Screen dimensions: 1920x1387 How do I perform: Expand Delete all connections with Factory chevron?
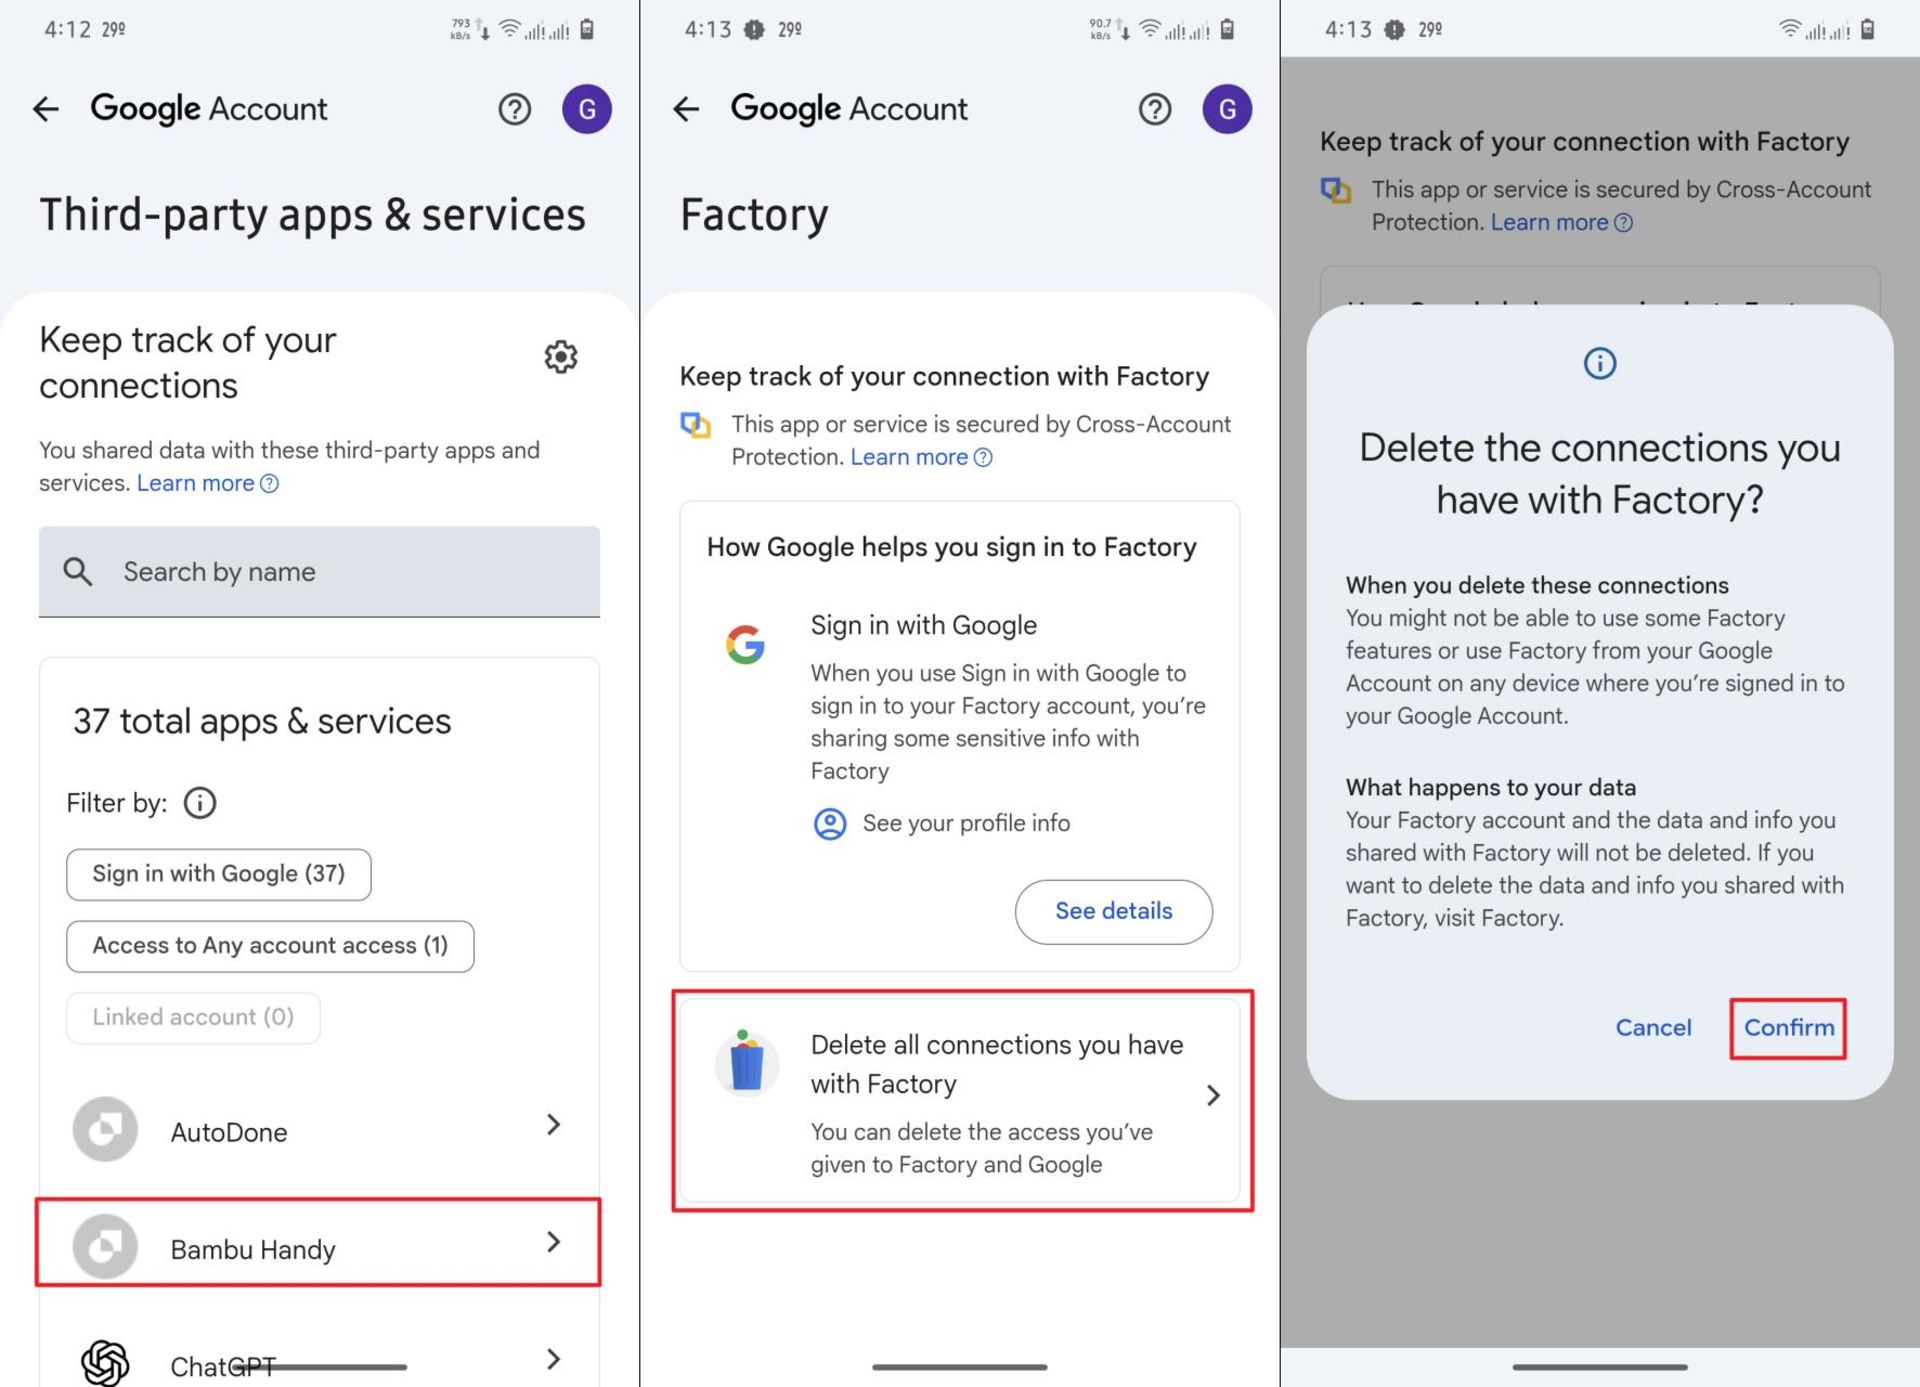pyautogui.click(x=1213, y=1096)
